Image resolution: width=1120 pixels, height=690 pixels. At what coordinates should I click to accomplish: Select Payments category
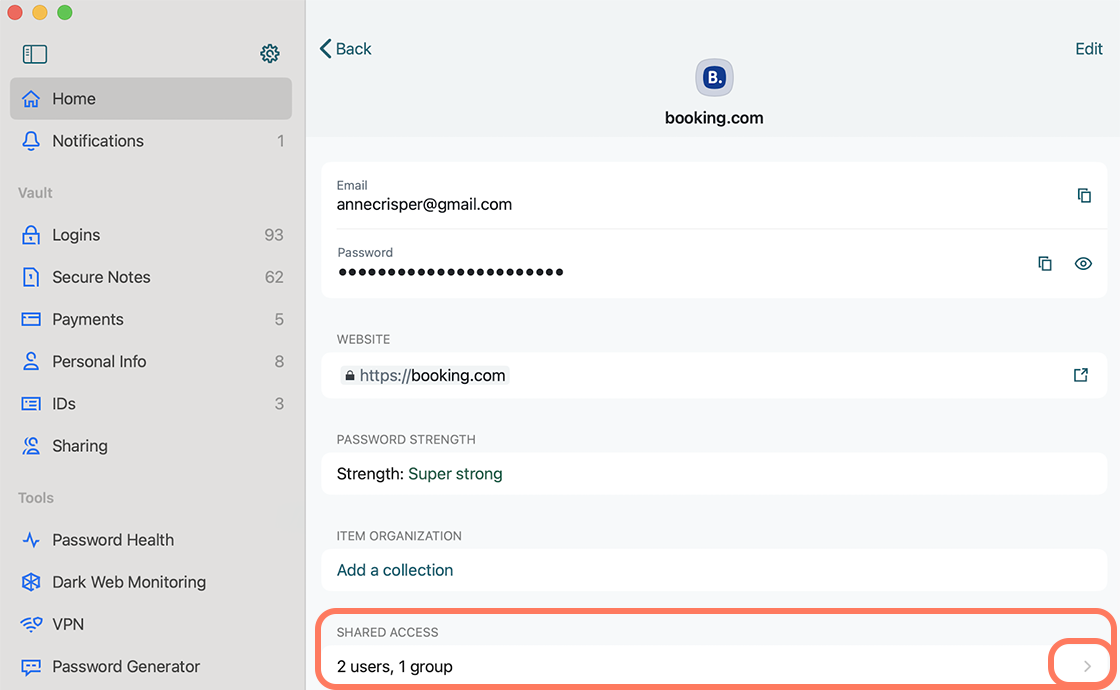[x=151, y=319]
